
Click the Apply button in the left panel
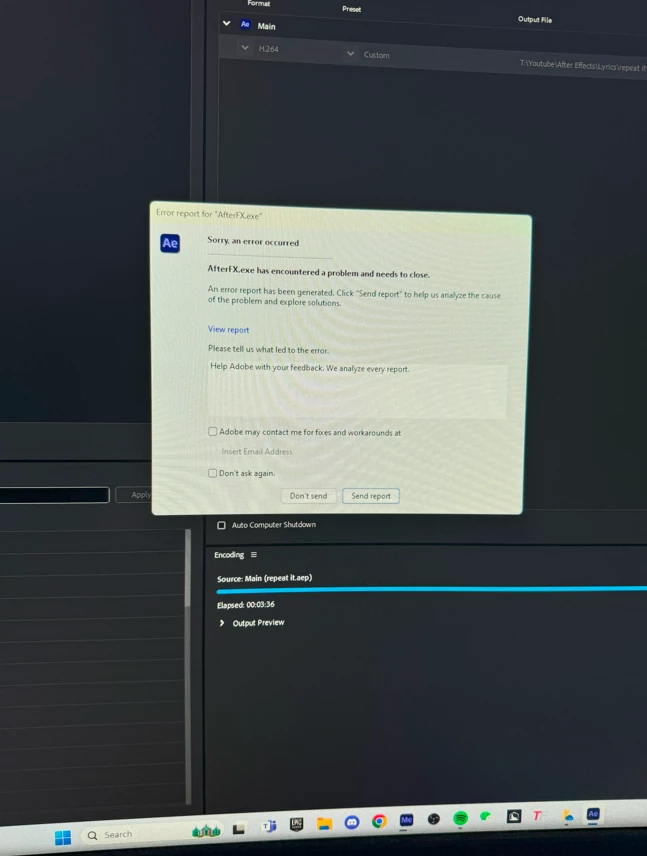pos(134,495)
